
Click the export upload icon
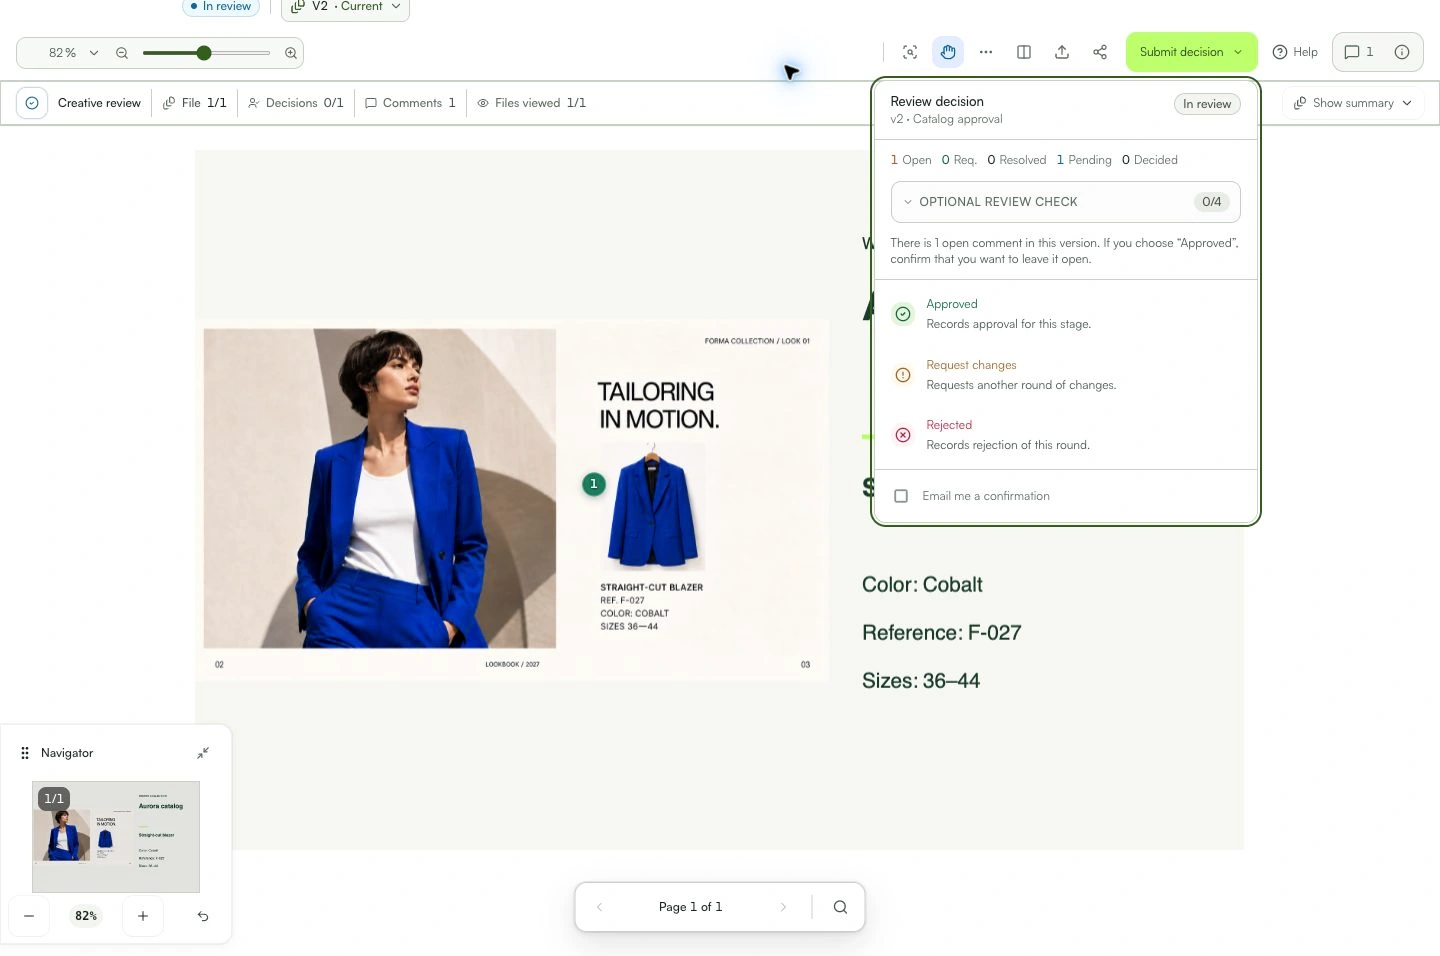(x=1062, y=52)
